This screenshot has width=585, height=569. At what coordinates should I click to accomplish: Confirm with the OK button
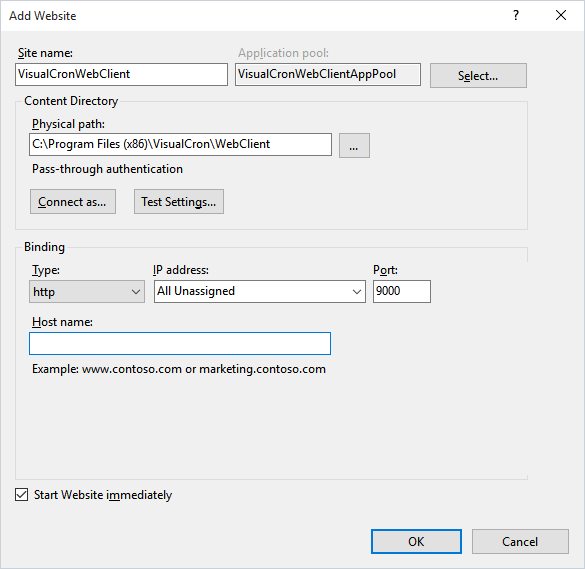tap(416, 541)
